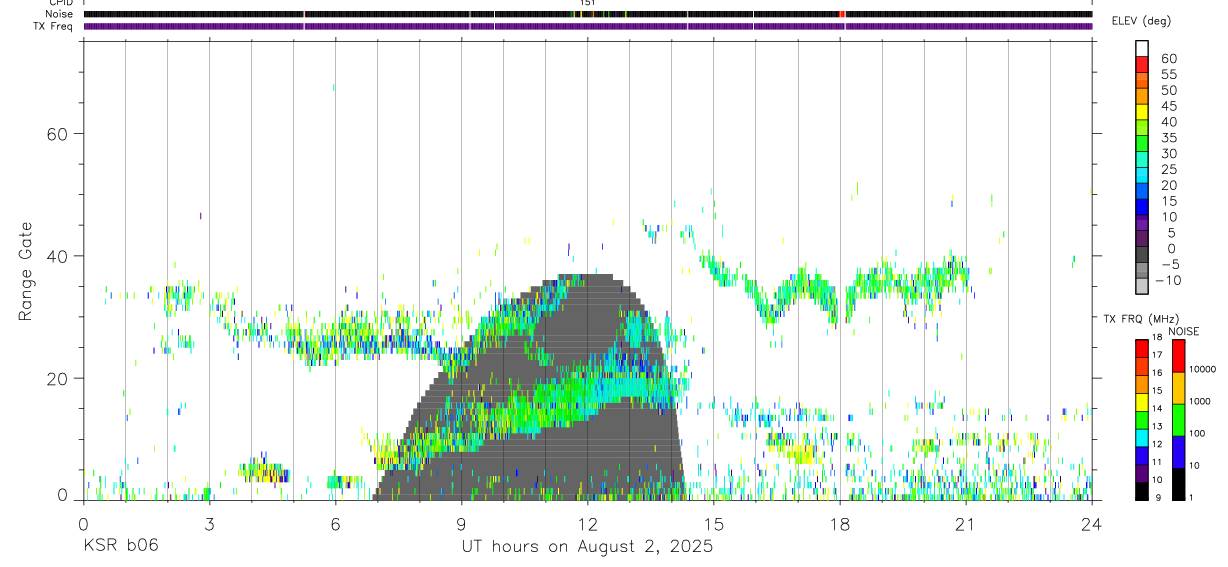
Task: Click the x-axis tick label '24'
Action: click(1091, 524)
